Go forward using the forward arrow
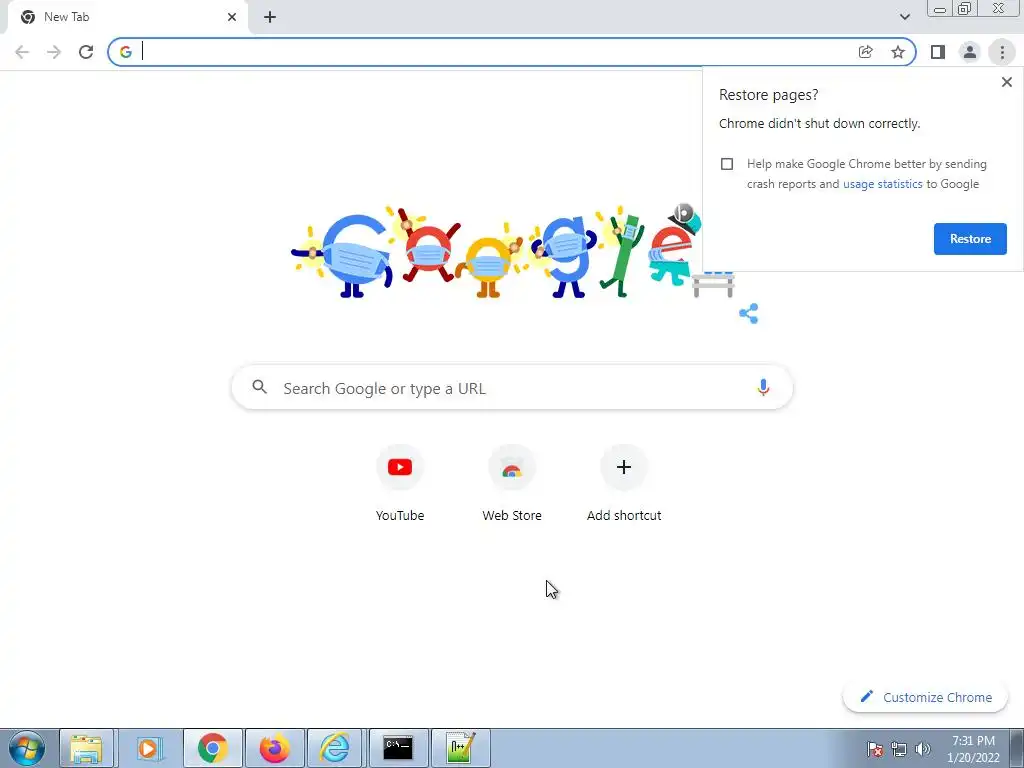Image resolution: width=1024 pixels, height=768 pixels. (54, 52)
